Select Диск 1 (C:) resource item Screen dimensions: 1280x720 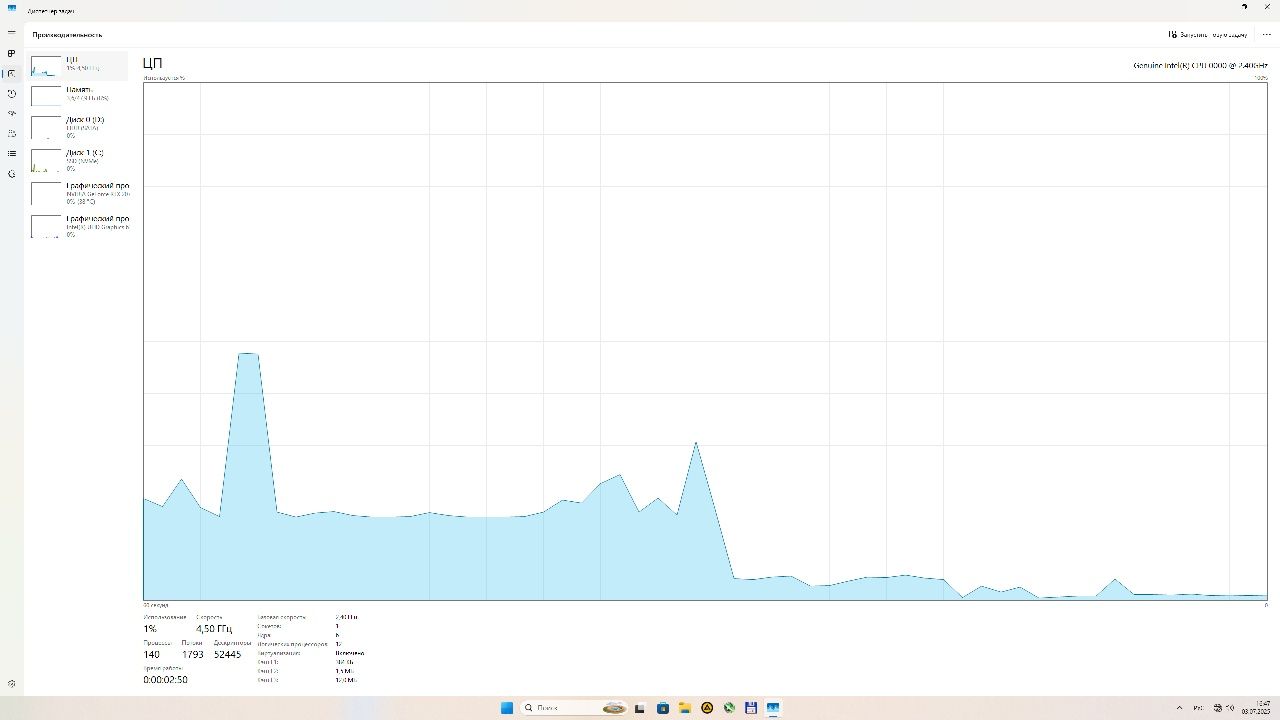click(x=78, y=160)
